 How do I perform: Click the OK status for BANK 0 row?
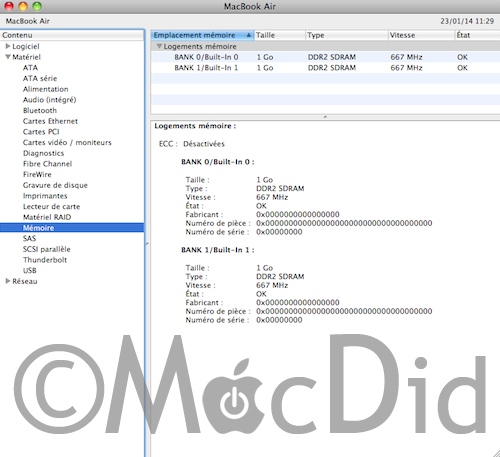(x=462, y=57)
